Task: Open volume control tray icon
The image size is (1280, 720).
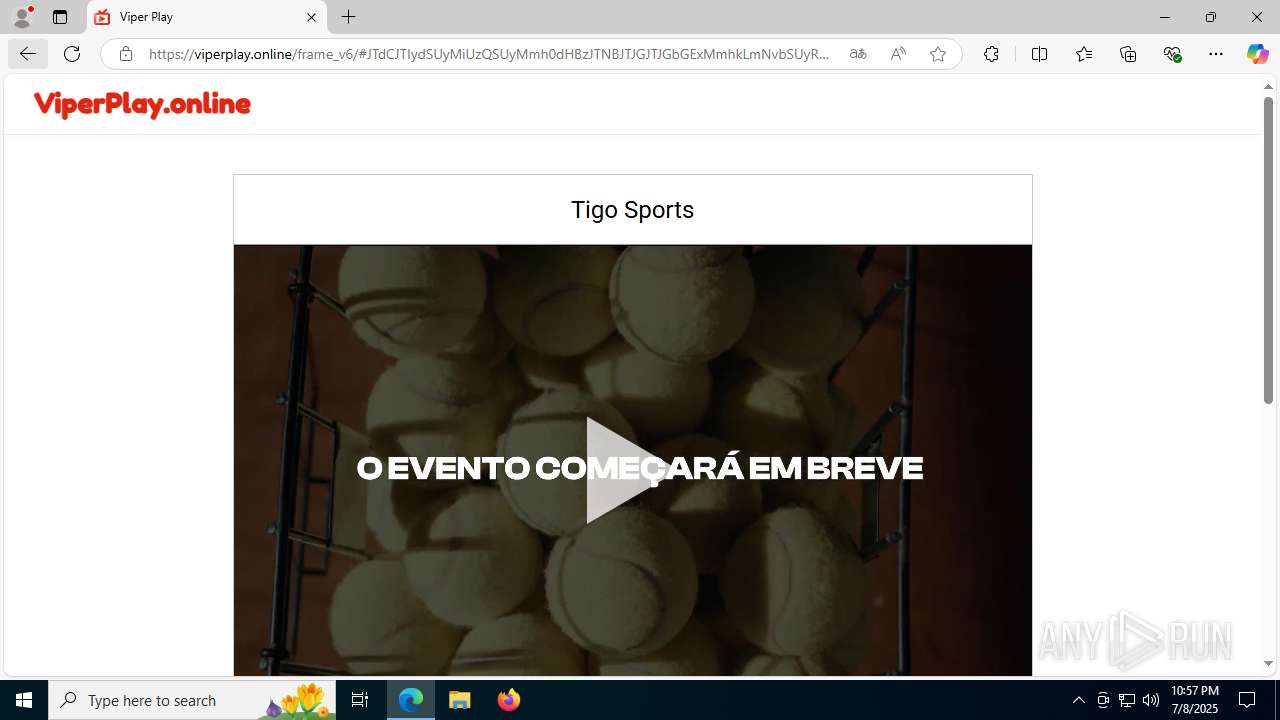Action: pos(1151,700)
